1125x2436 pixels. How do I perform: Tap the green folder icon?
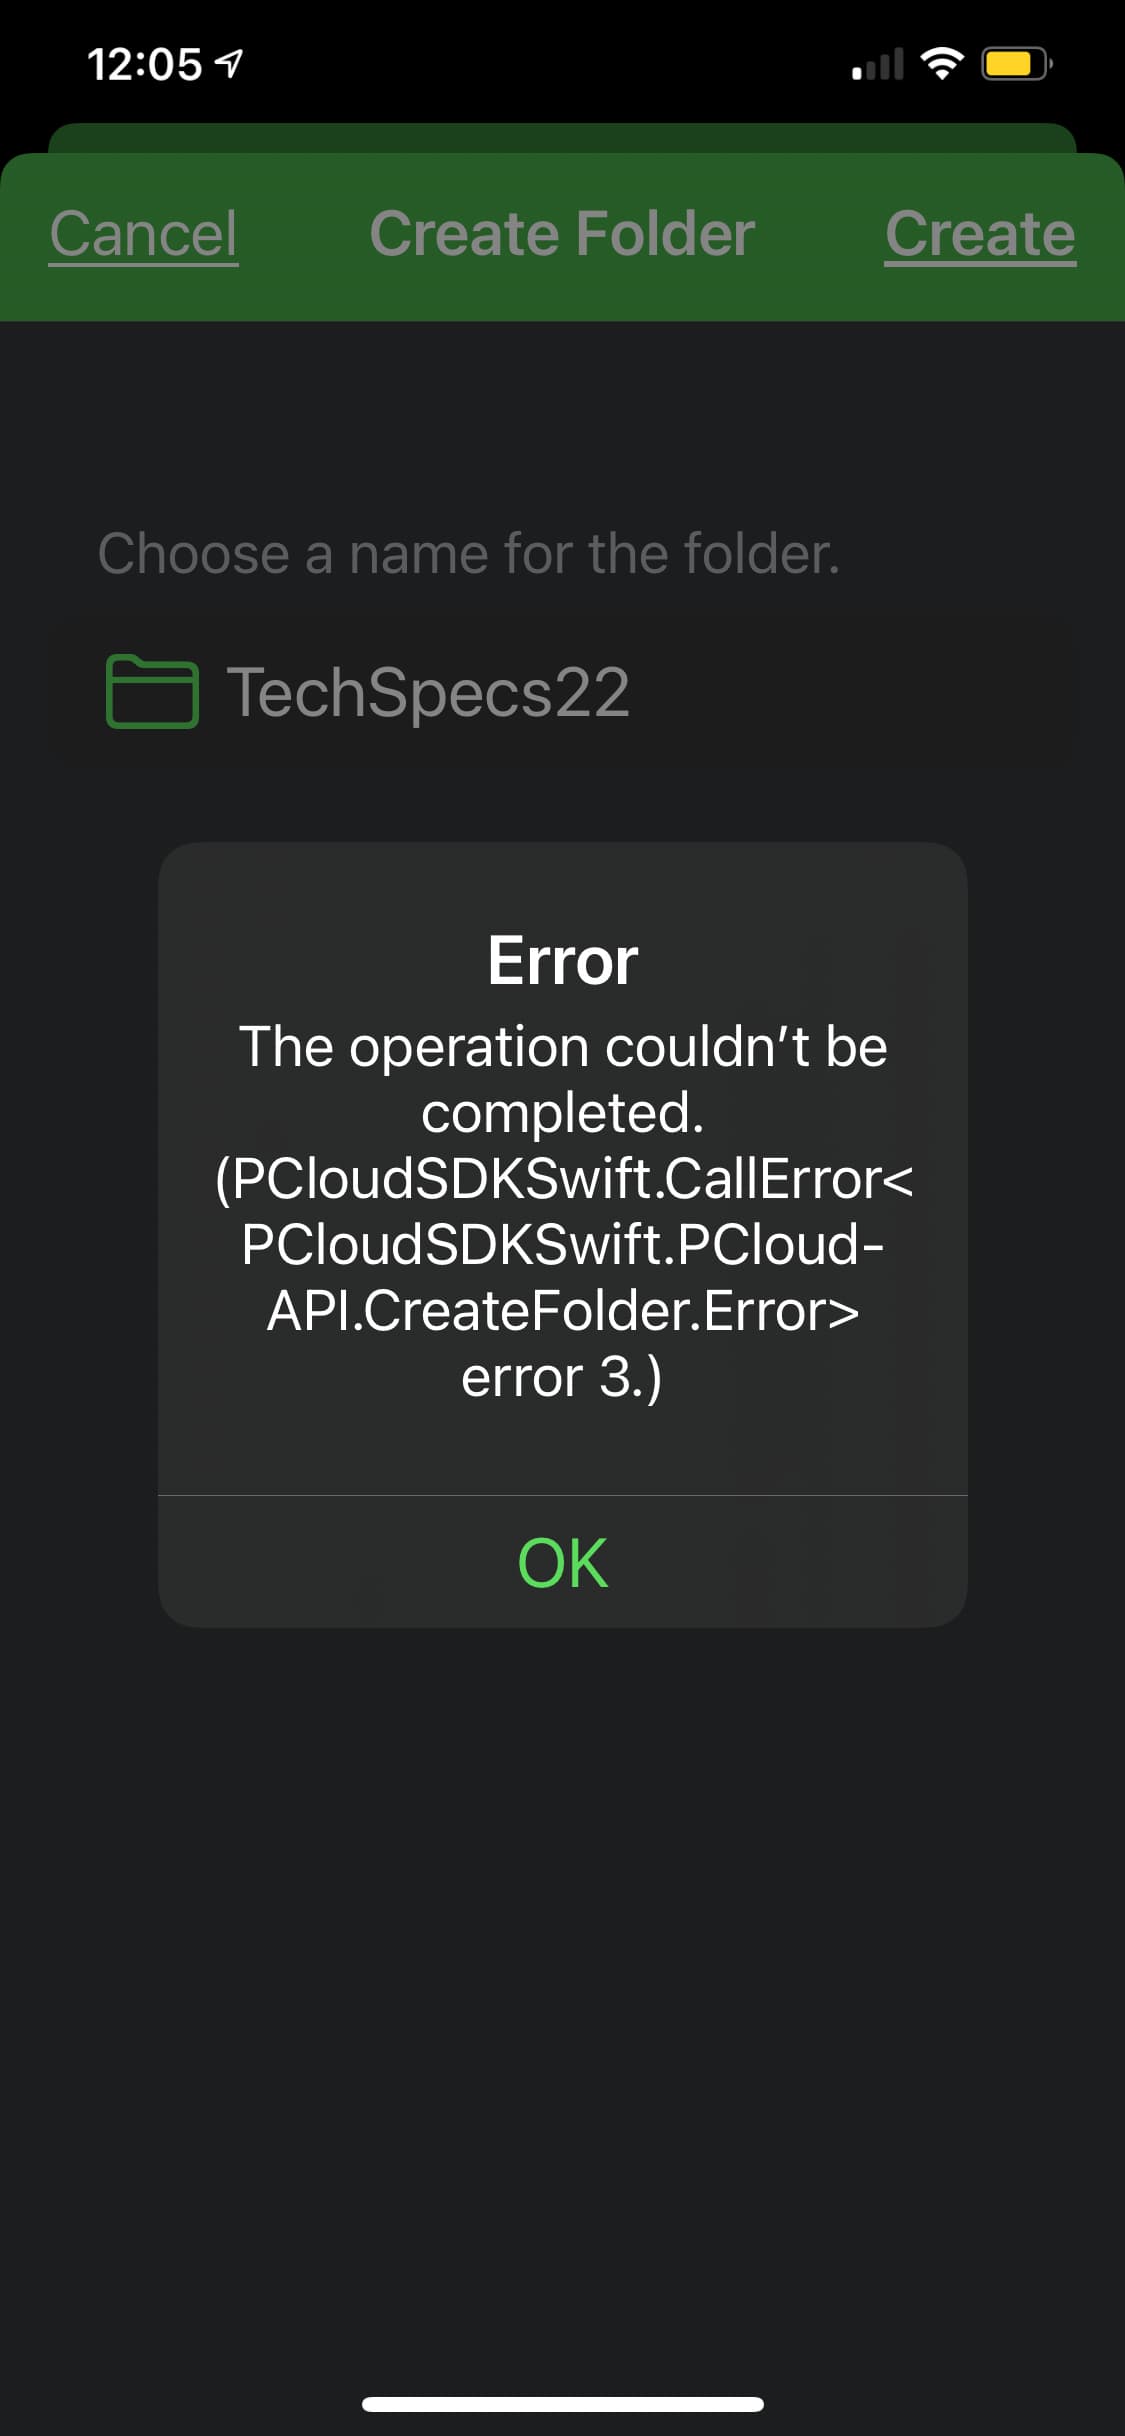(152, 691)
